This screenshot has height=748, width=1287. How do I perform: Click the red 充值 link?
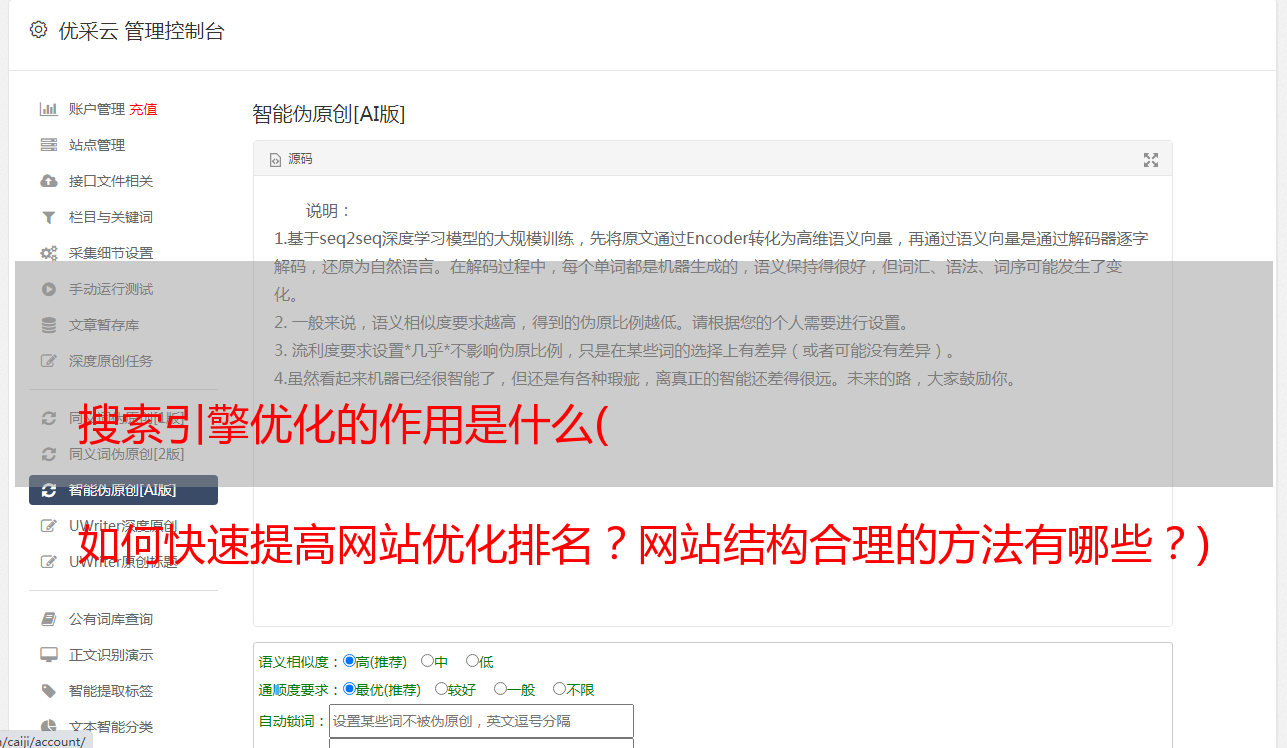coord(143,109)
